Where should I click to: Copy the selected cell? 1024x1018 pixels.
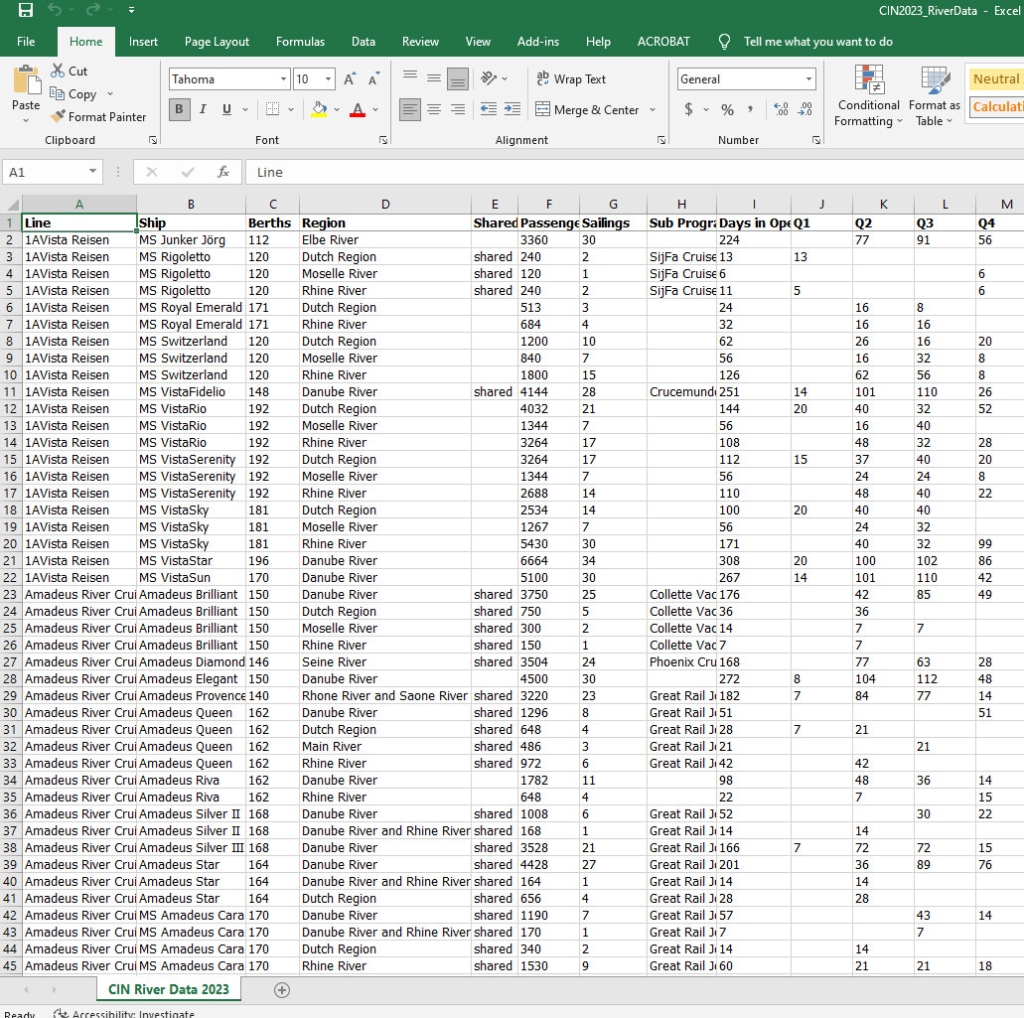point(74,94)
